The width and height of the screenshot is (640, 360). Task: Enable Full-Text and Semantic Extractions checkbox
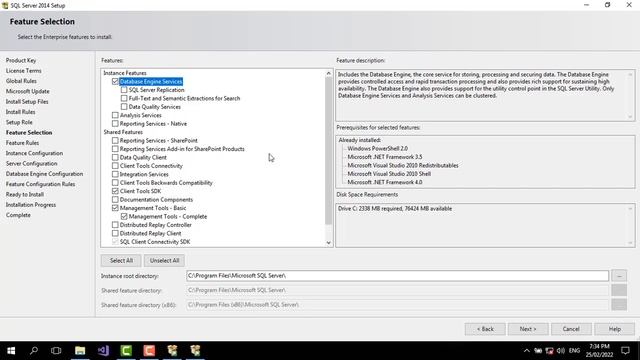(124, 98)
